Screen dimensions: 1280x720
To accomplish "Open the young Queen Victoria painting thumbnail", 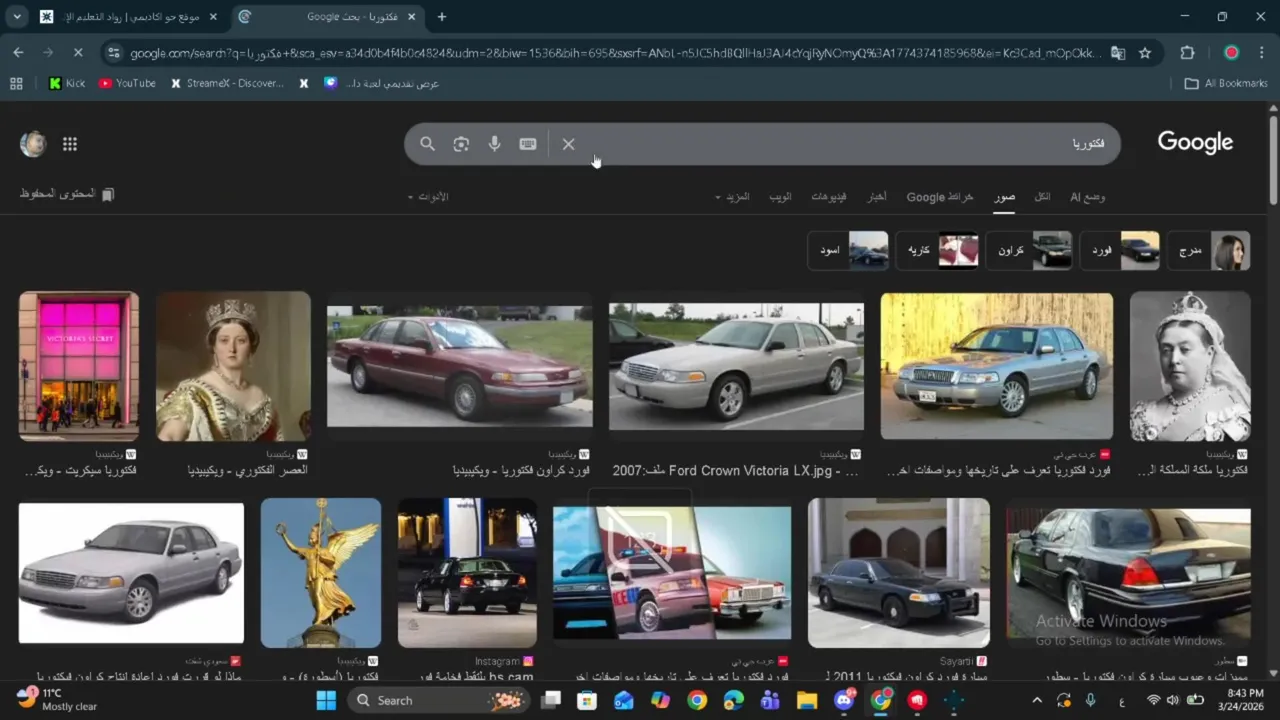I will click(x=233, y=366).
